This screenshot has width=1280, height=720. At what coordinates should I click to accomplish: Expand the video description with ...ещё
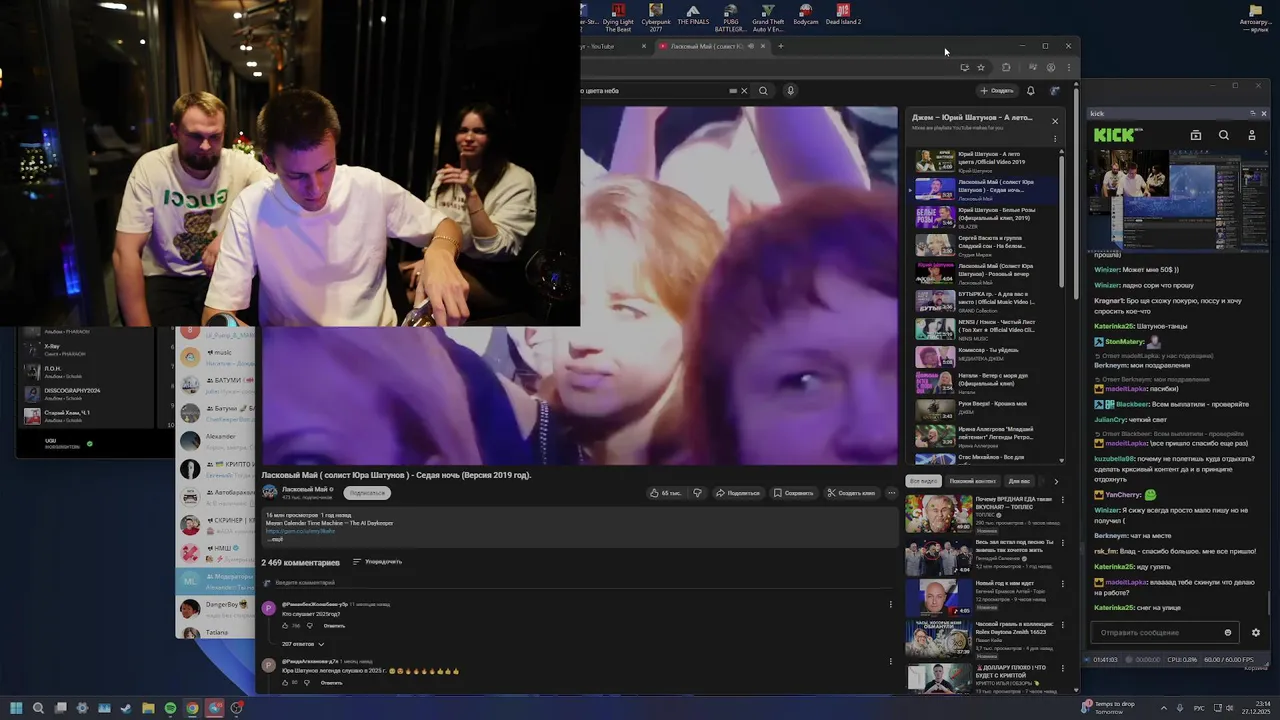coord(274,539)
